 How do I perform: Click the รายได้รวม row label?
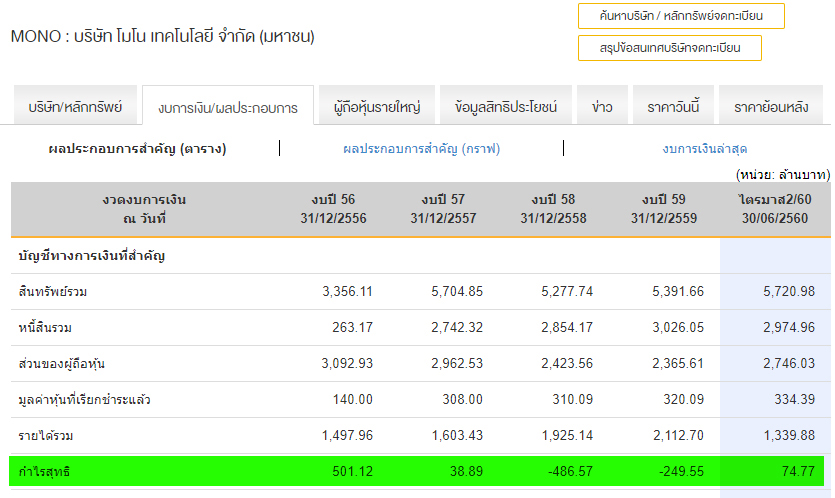pyautogui.click(x=46, y=436)
